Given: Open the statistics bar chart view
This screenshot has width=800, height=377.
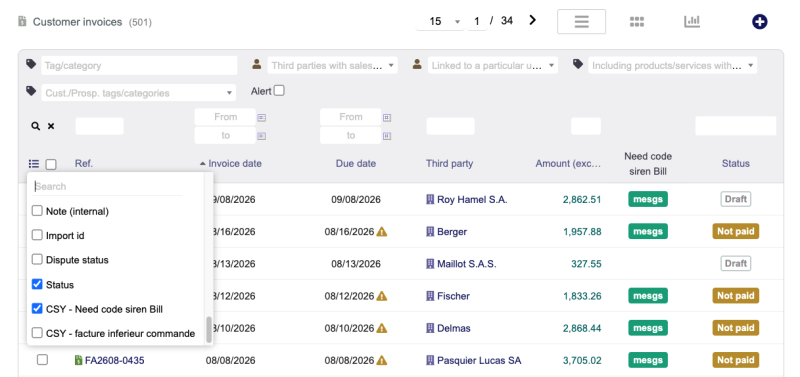Looking at the screenshot, I should [692, 21].
